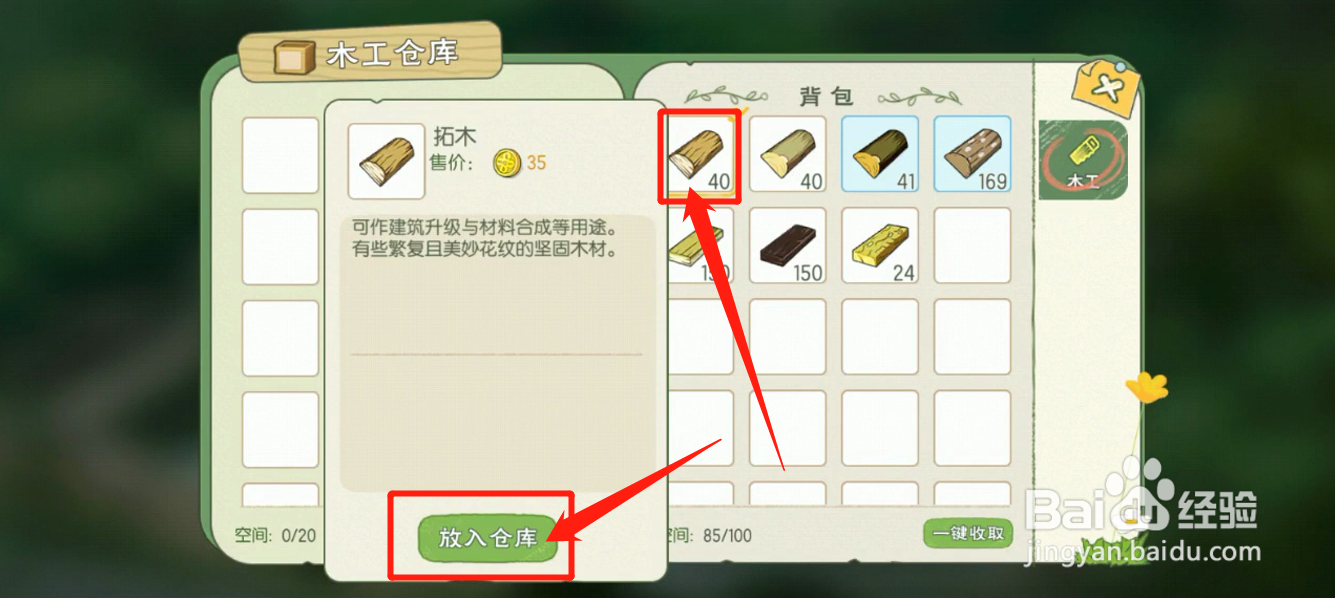The height and width of the screenshot is (598, 1335).
Task: Click the 拓木 item preview thumbnail
Action: click(x=386, y=161)
